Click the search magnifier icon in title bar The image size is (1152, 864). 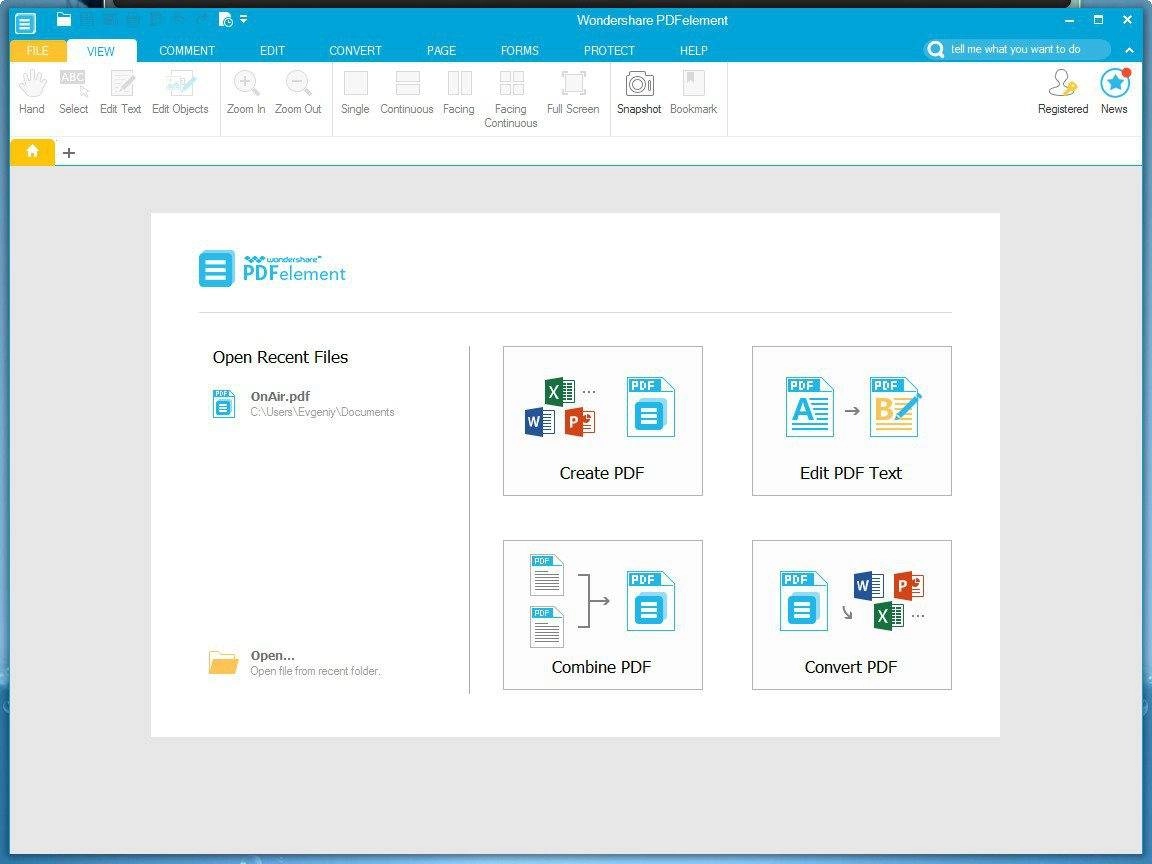pos(935,49)
